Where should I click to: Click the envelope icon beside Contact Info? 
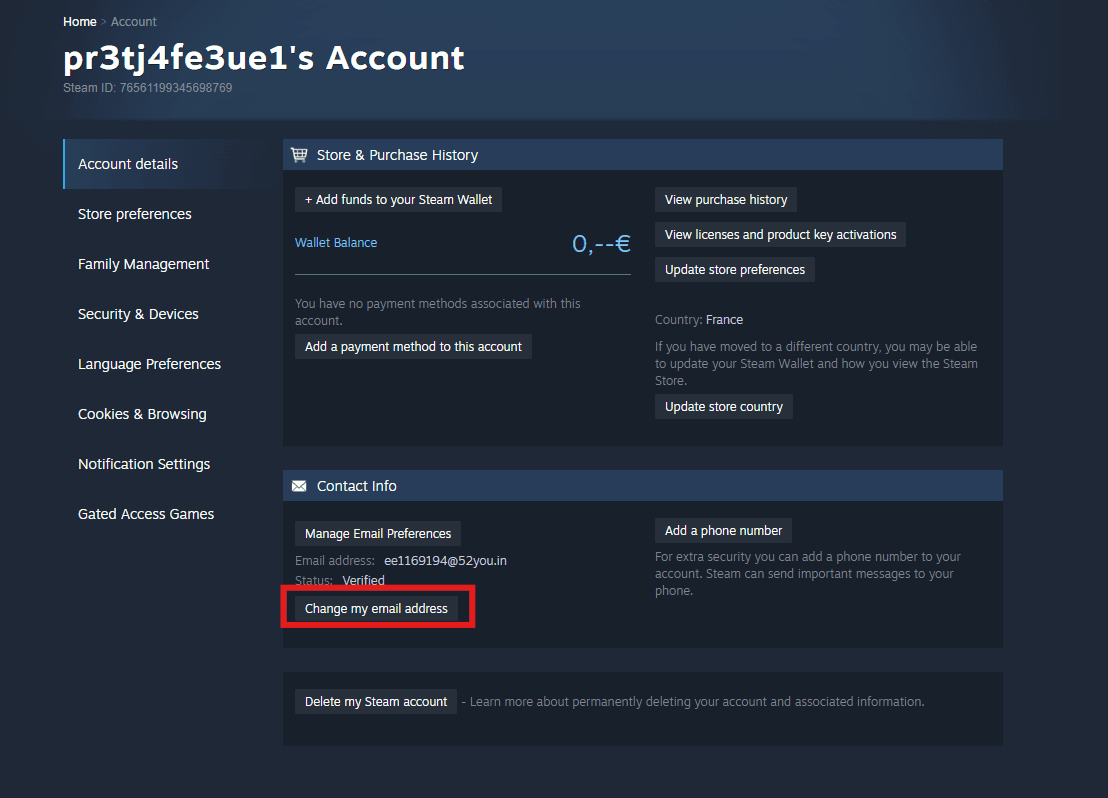pyautogui.click(x=300, y=486)
